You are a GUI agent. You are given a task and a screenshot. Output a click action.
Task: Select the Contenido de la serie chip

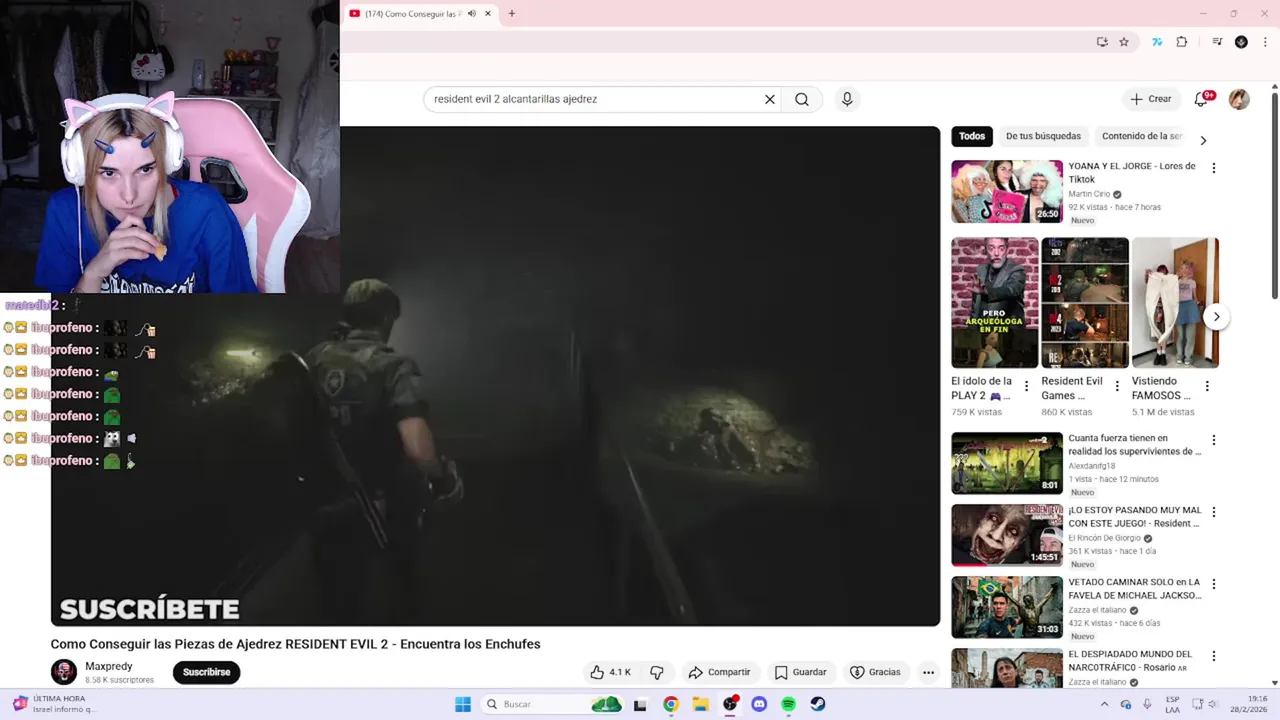point(1141,136)
